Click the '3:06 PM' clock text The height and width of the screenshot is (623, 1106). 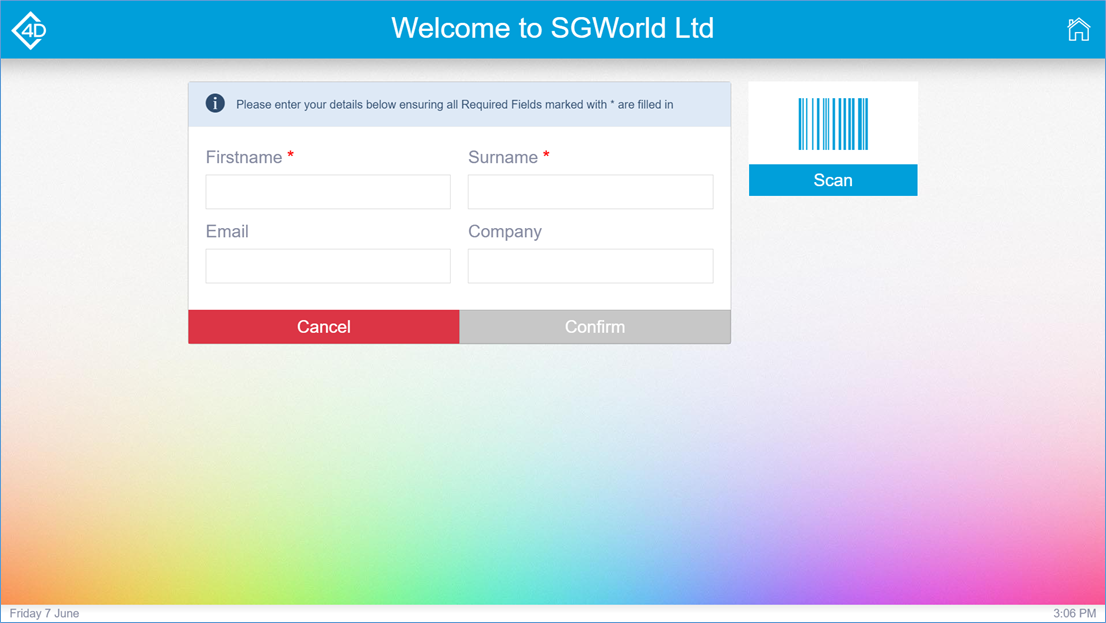tap(1074, 613)
